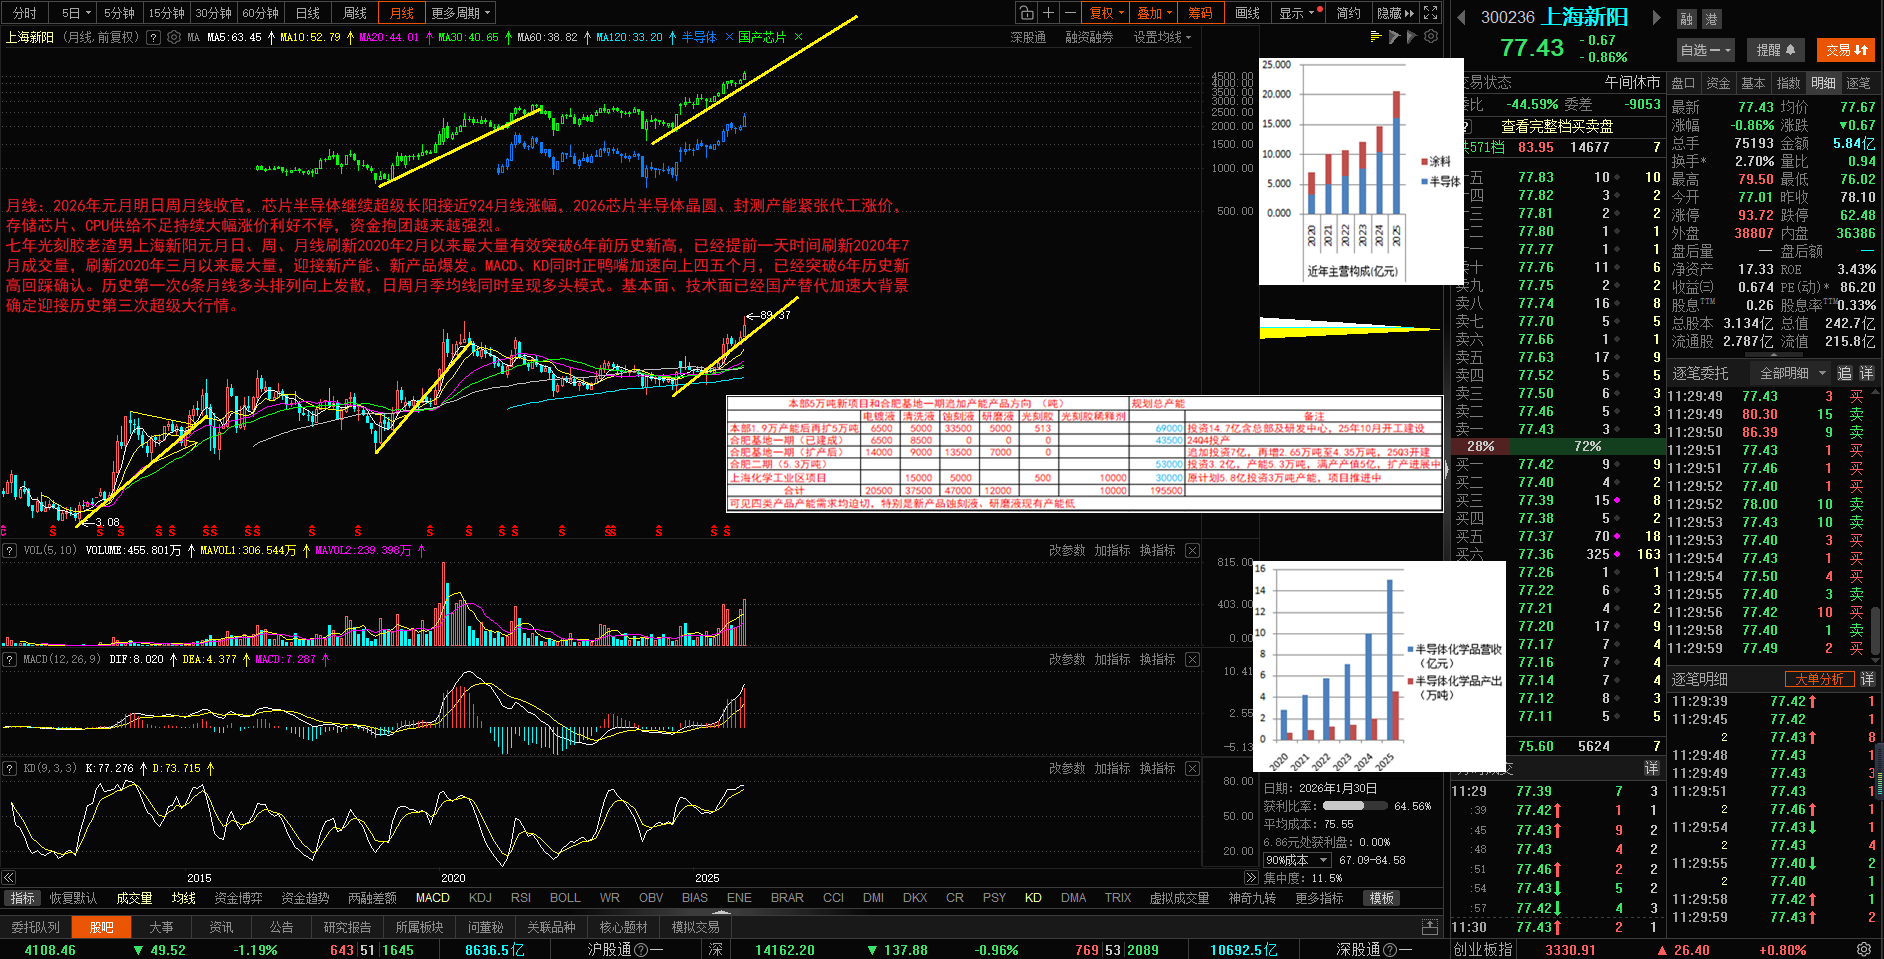
Task: Click the chart lock icon in toolbar
Action: [x=1026, y=13]
